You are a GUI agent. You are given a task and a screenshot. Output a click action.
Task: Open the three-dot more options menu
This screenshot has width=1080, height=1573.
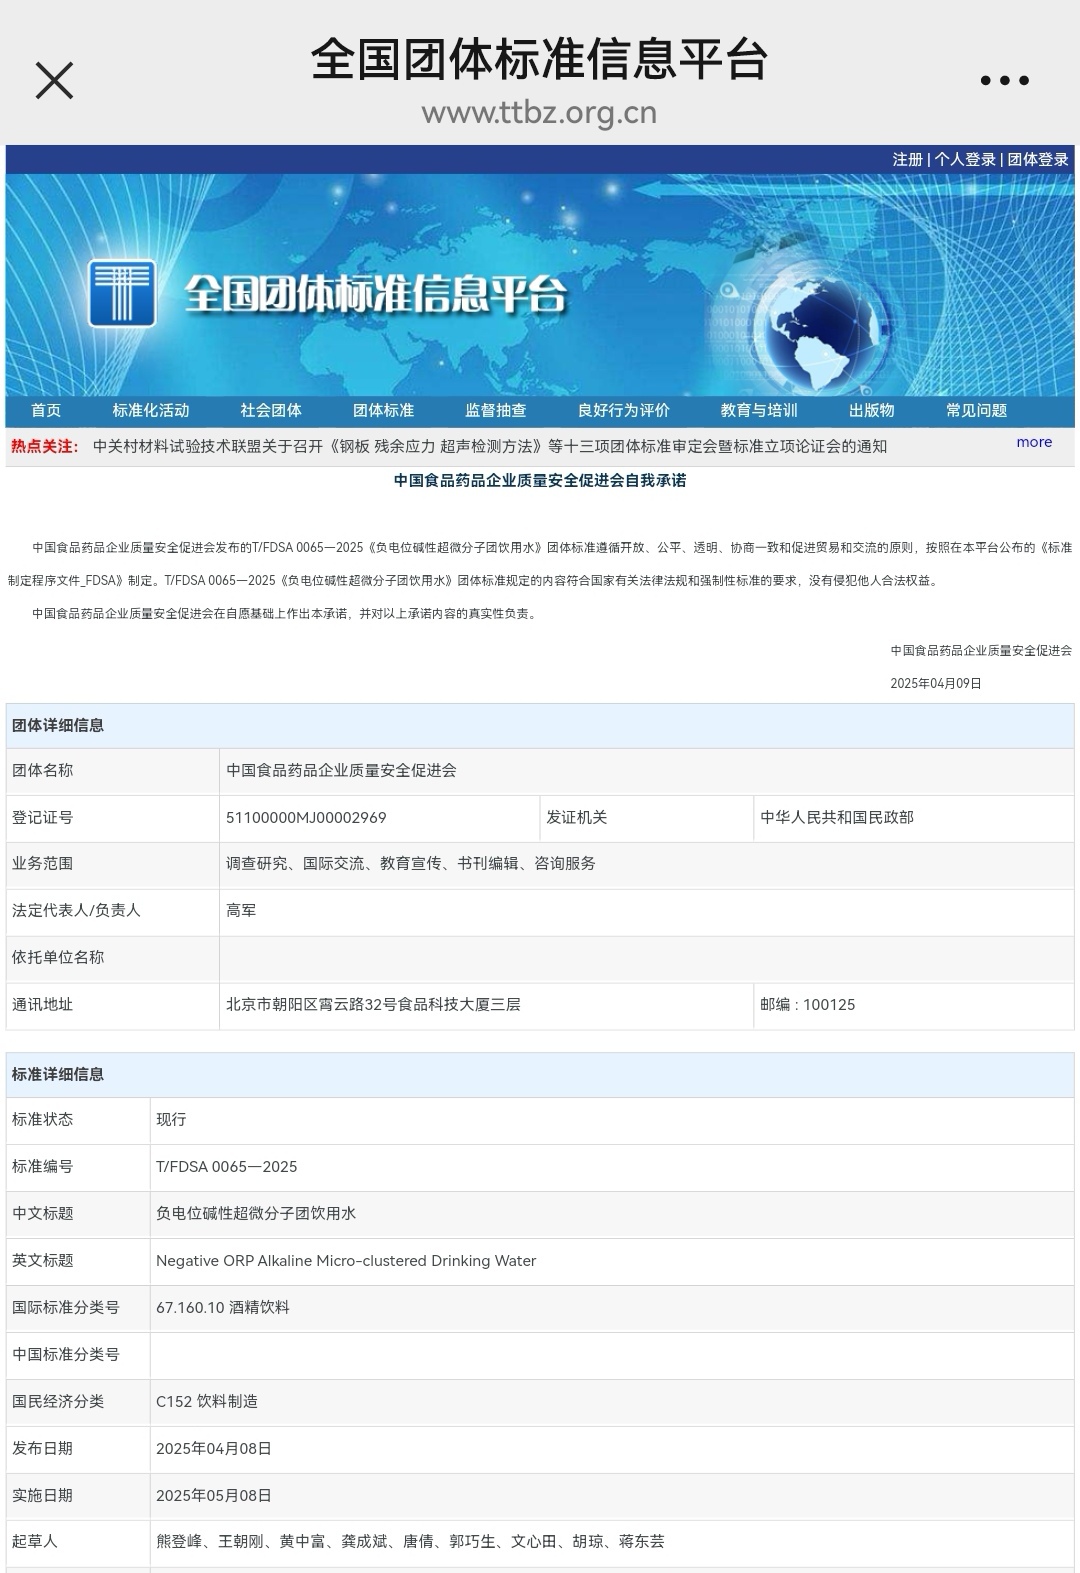pyautogui.click(x=1004, y=80)
